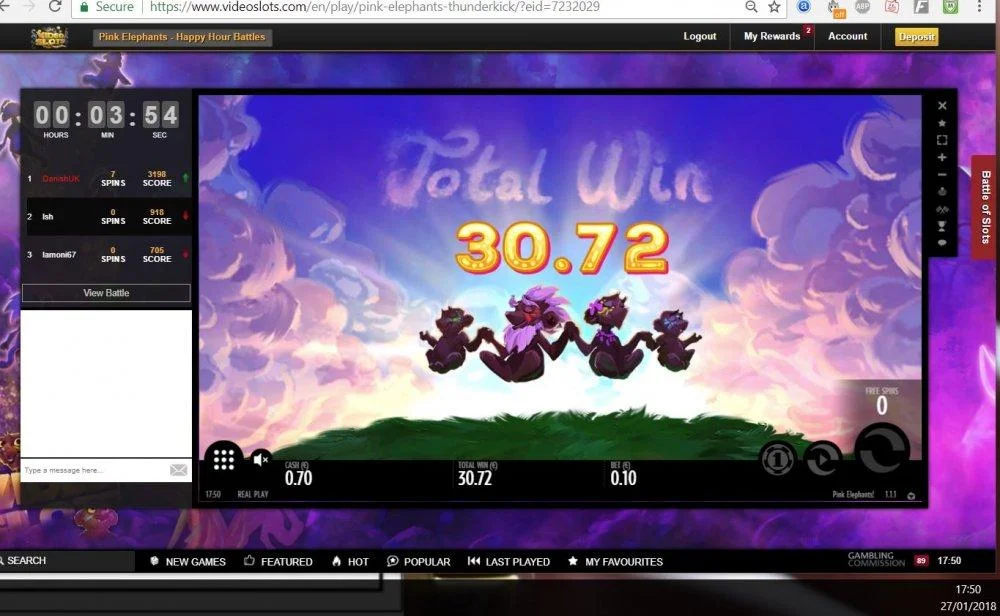The image size is (1000, 616).
Task: Click the Secure padlock site info
Action: pyautogui.click(x=107, y=7)
